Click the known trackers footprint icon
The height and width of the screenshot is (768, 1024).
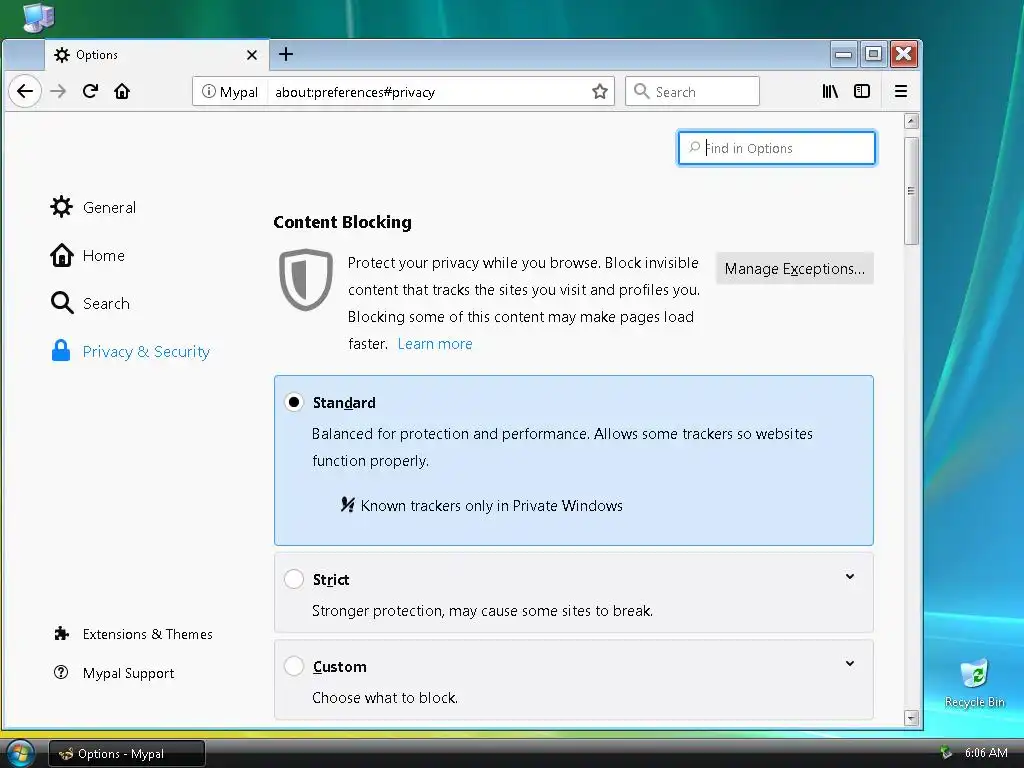click(347, 505)
